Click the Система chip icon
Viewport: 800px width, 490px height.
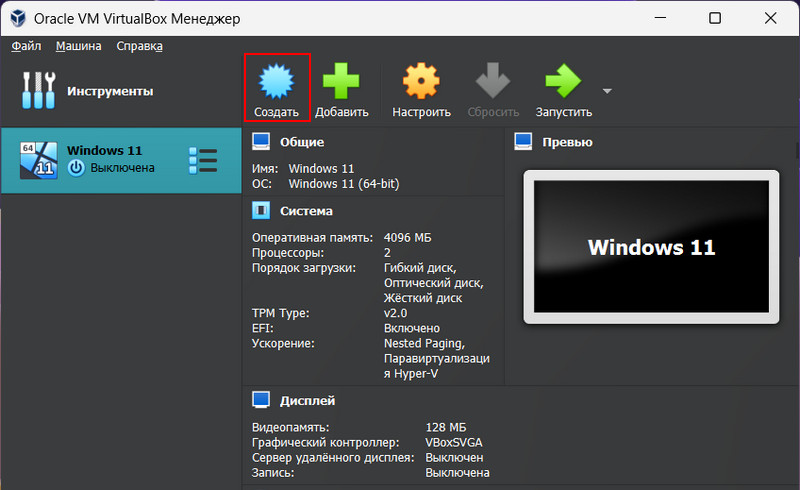tap(261, 210)
